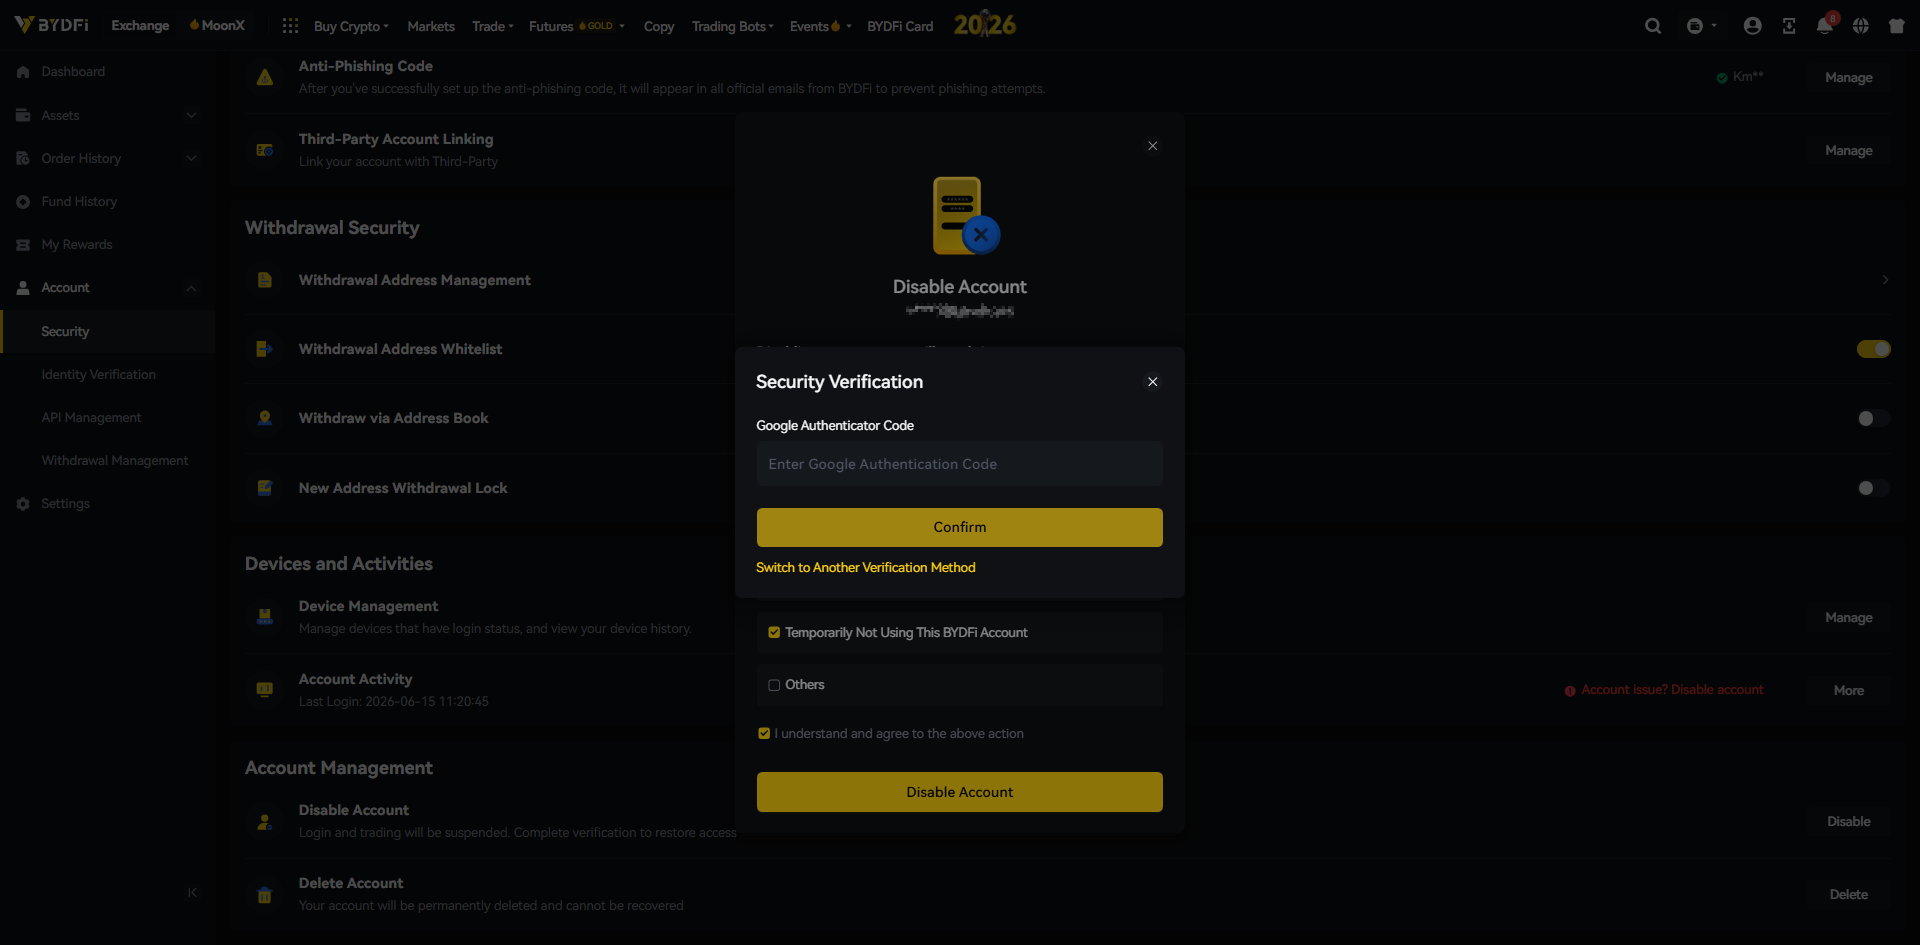Uncheck Temporarily Not Using This BYDFi Account
1920x945 pixels.
[x=774, y=633]
